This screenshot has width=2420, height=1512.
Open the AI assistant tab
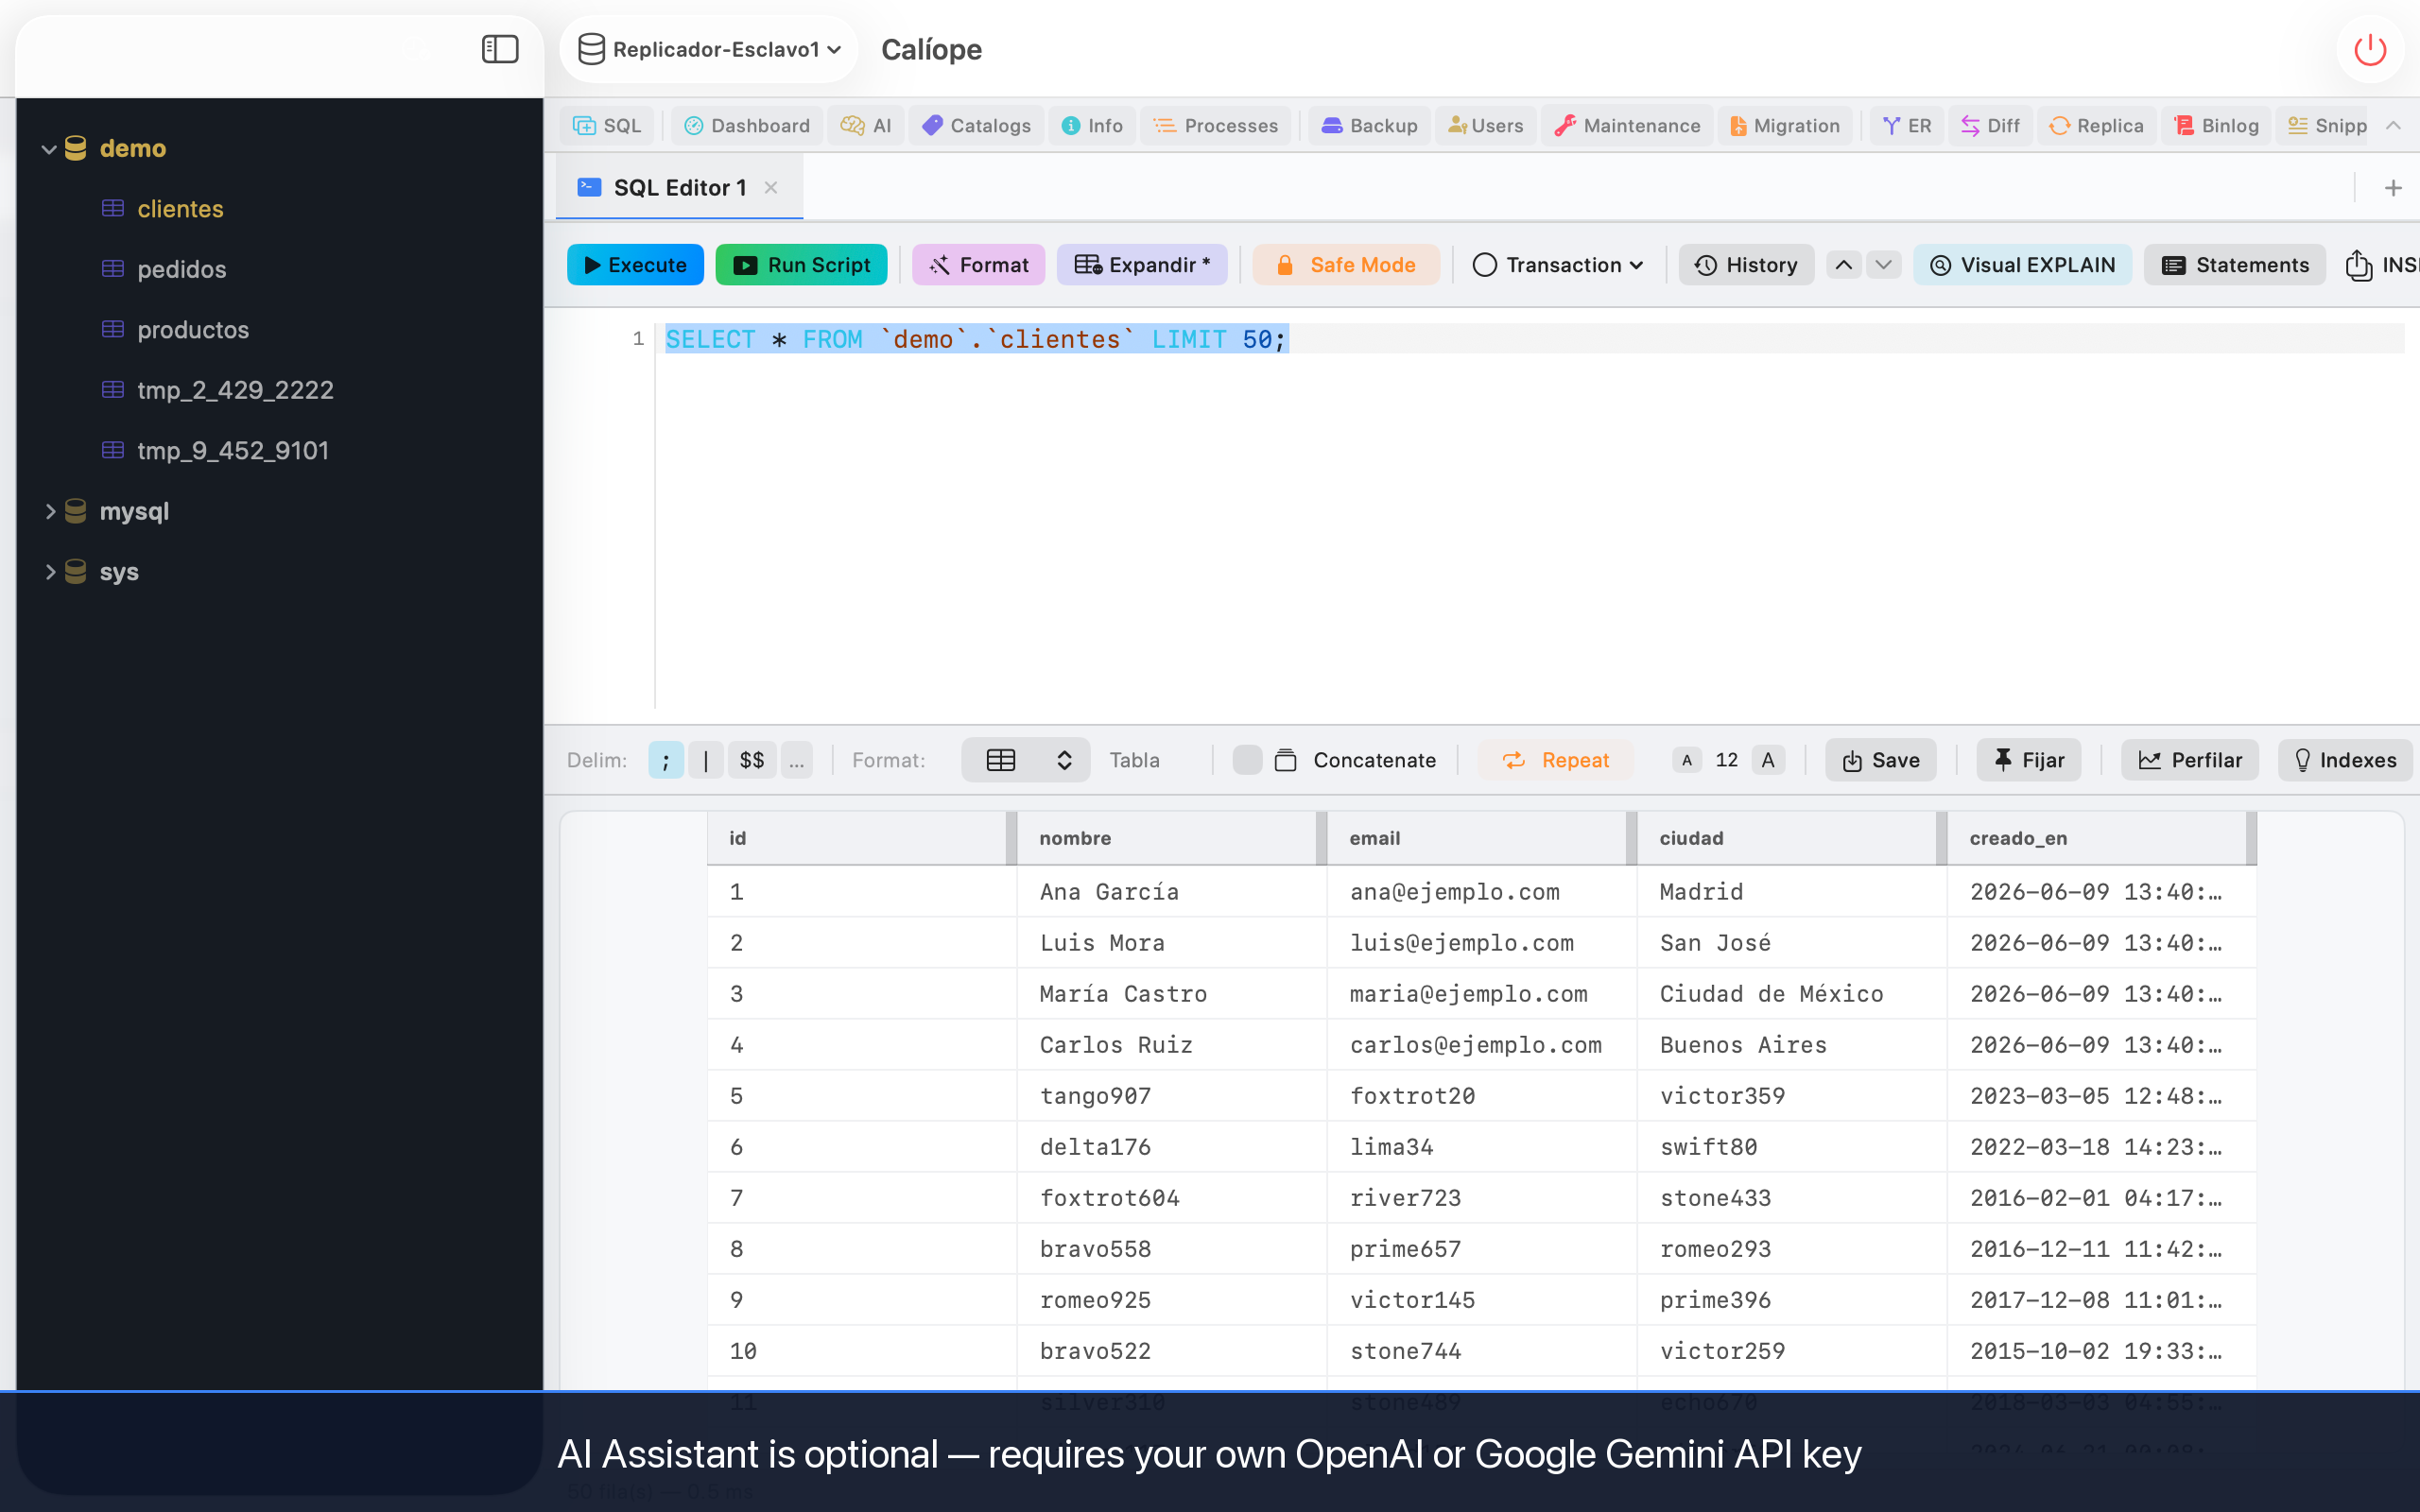(x=866, y=125)
